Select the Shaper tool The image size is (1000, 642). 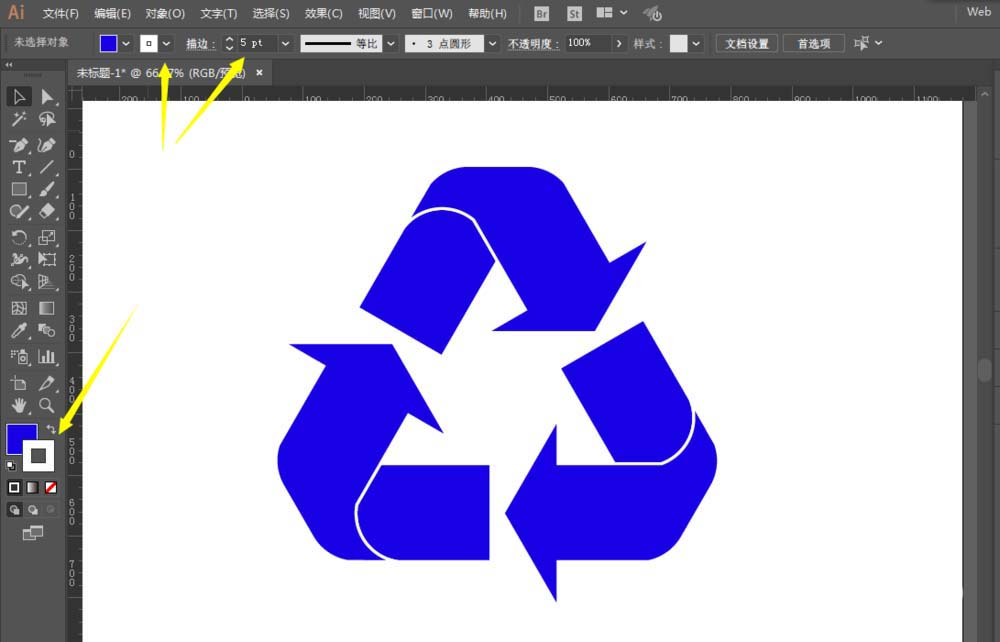[x=19, y=211]
